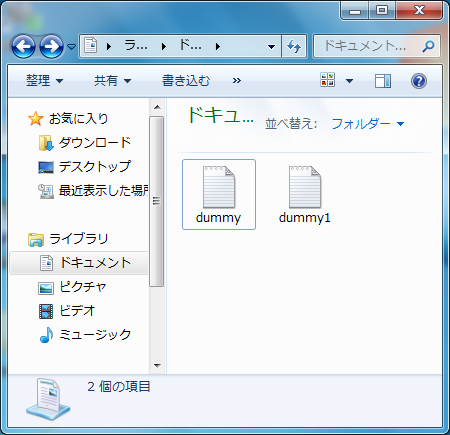The image size is (450, 435).
Task: Open the view options dropdown arrow
Action: click(x=349, y=81)
